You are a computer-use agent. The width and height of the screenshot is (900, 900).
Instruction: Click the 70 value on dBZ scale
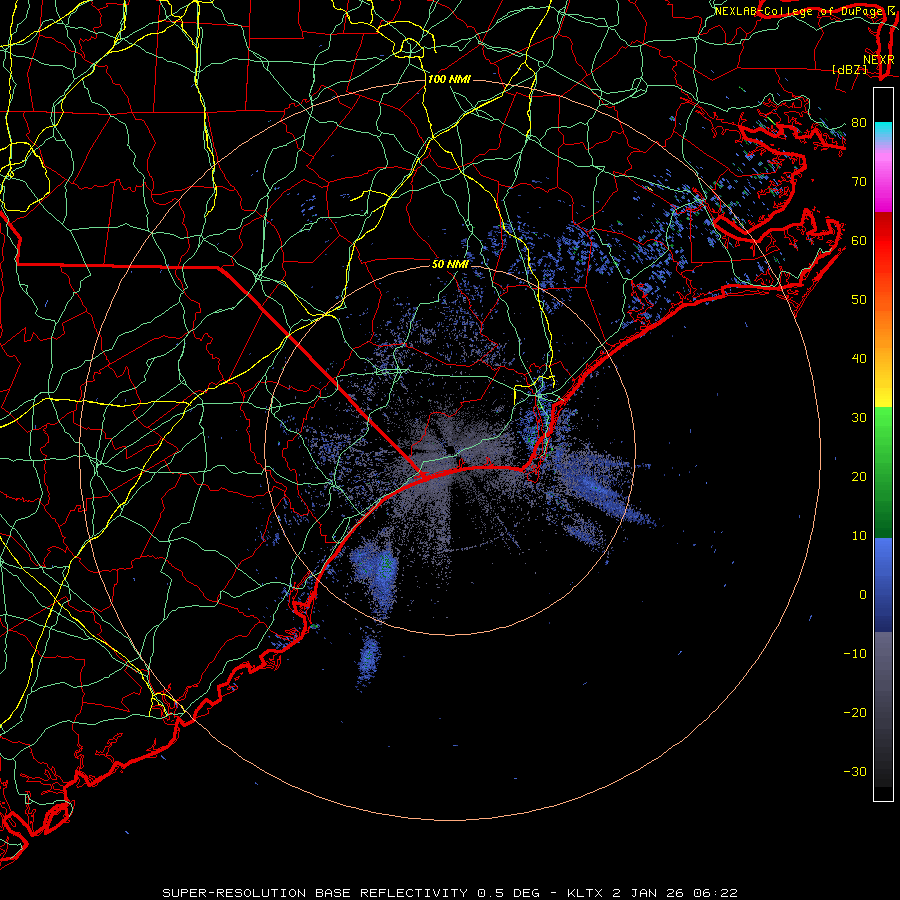(x=859, y=182)
